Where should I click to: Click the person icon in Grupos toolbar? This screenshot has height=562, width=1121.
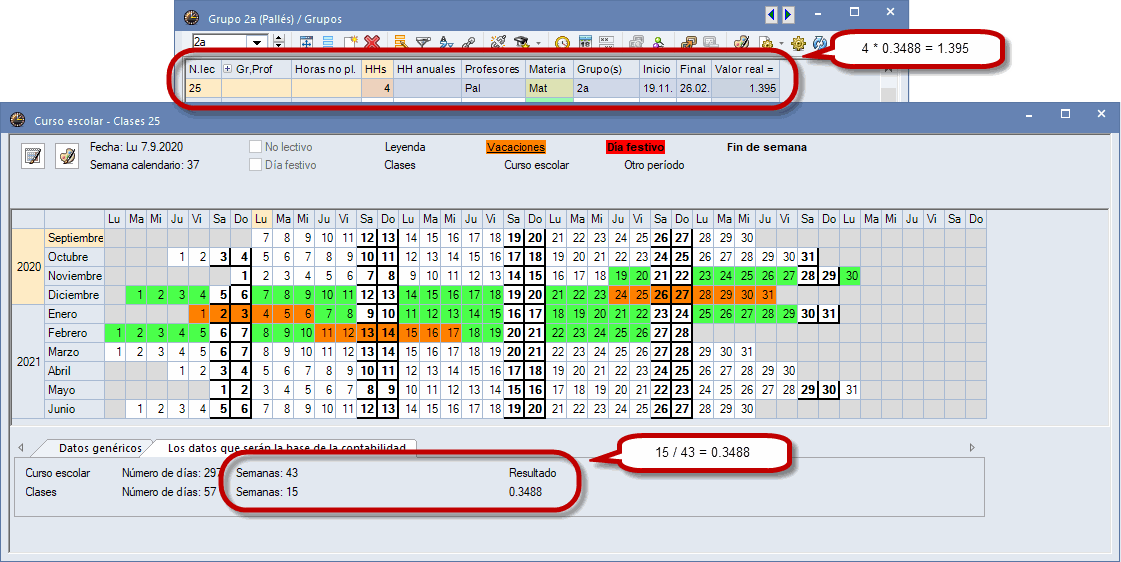pos(658,42)
